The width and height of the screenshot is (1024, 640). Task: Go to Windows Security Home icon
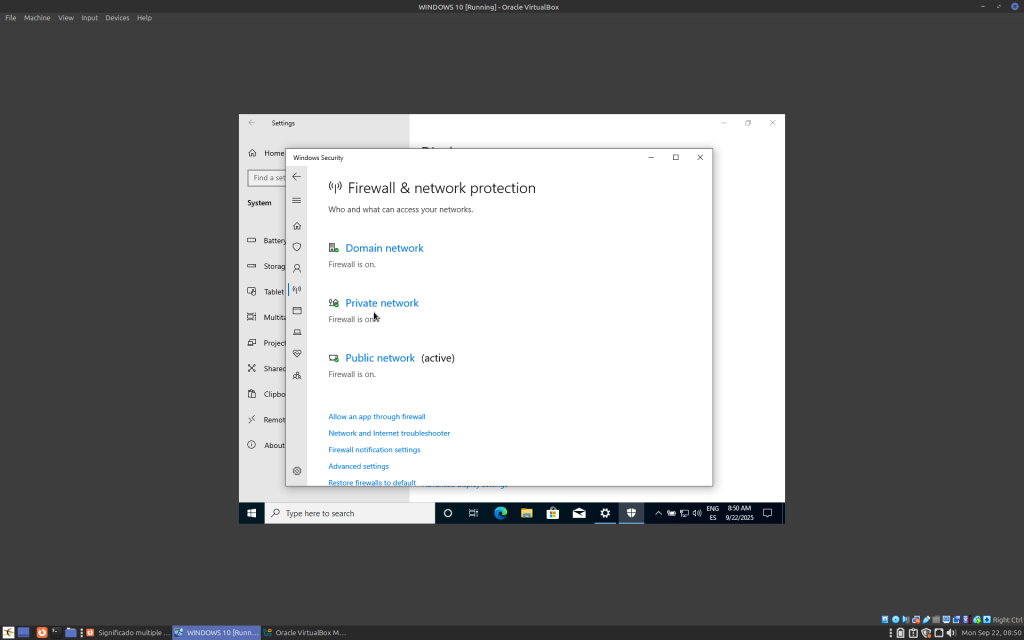297,226
